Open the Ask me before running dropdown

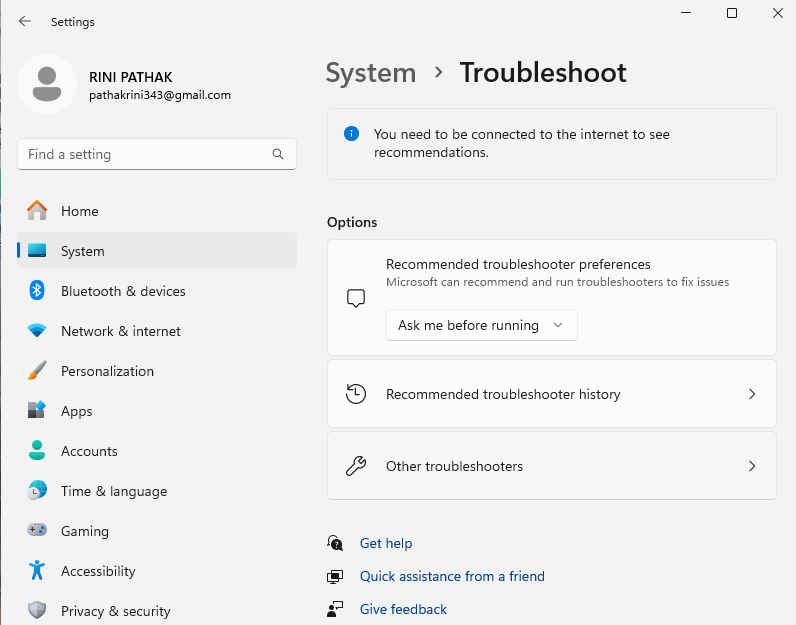(481, 325)
